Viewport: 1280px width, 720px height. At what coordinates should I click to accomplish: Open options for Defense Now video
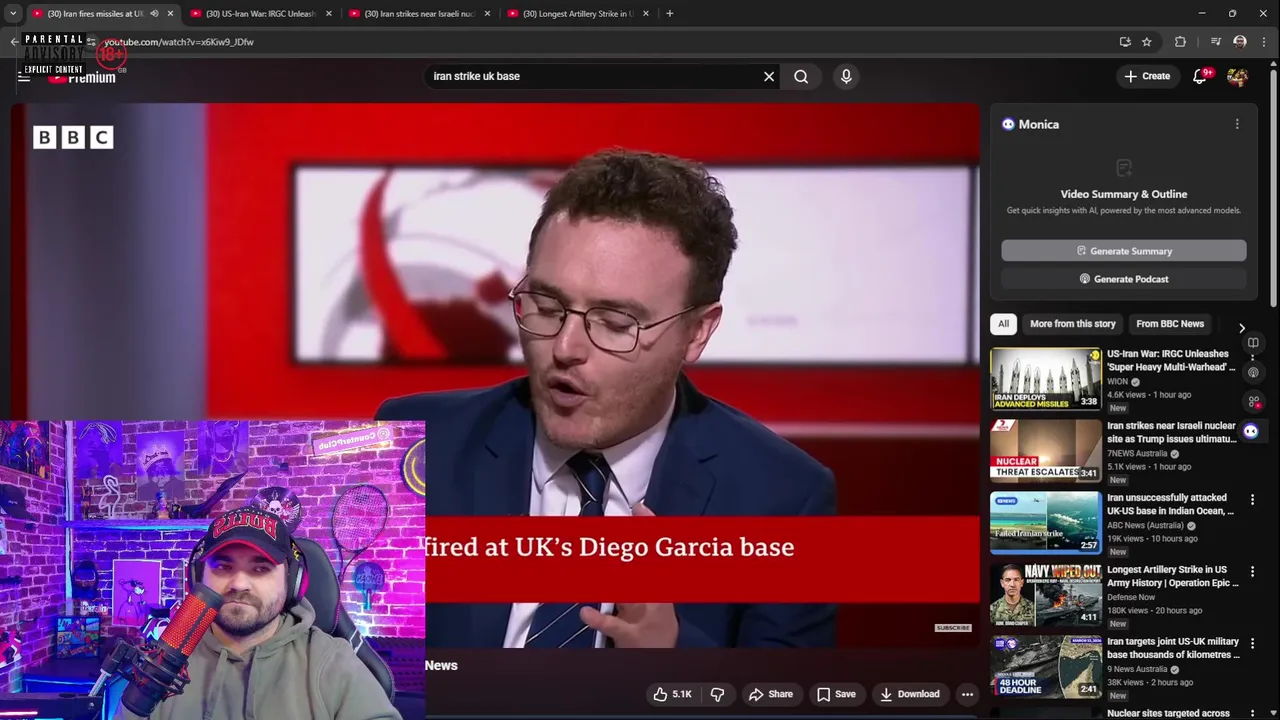(1252, 571)
